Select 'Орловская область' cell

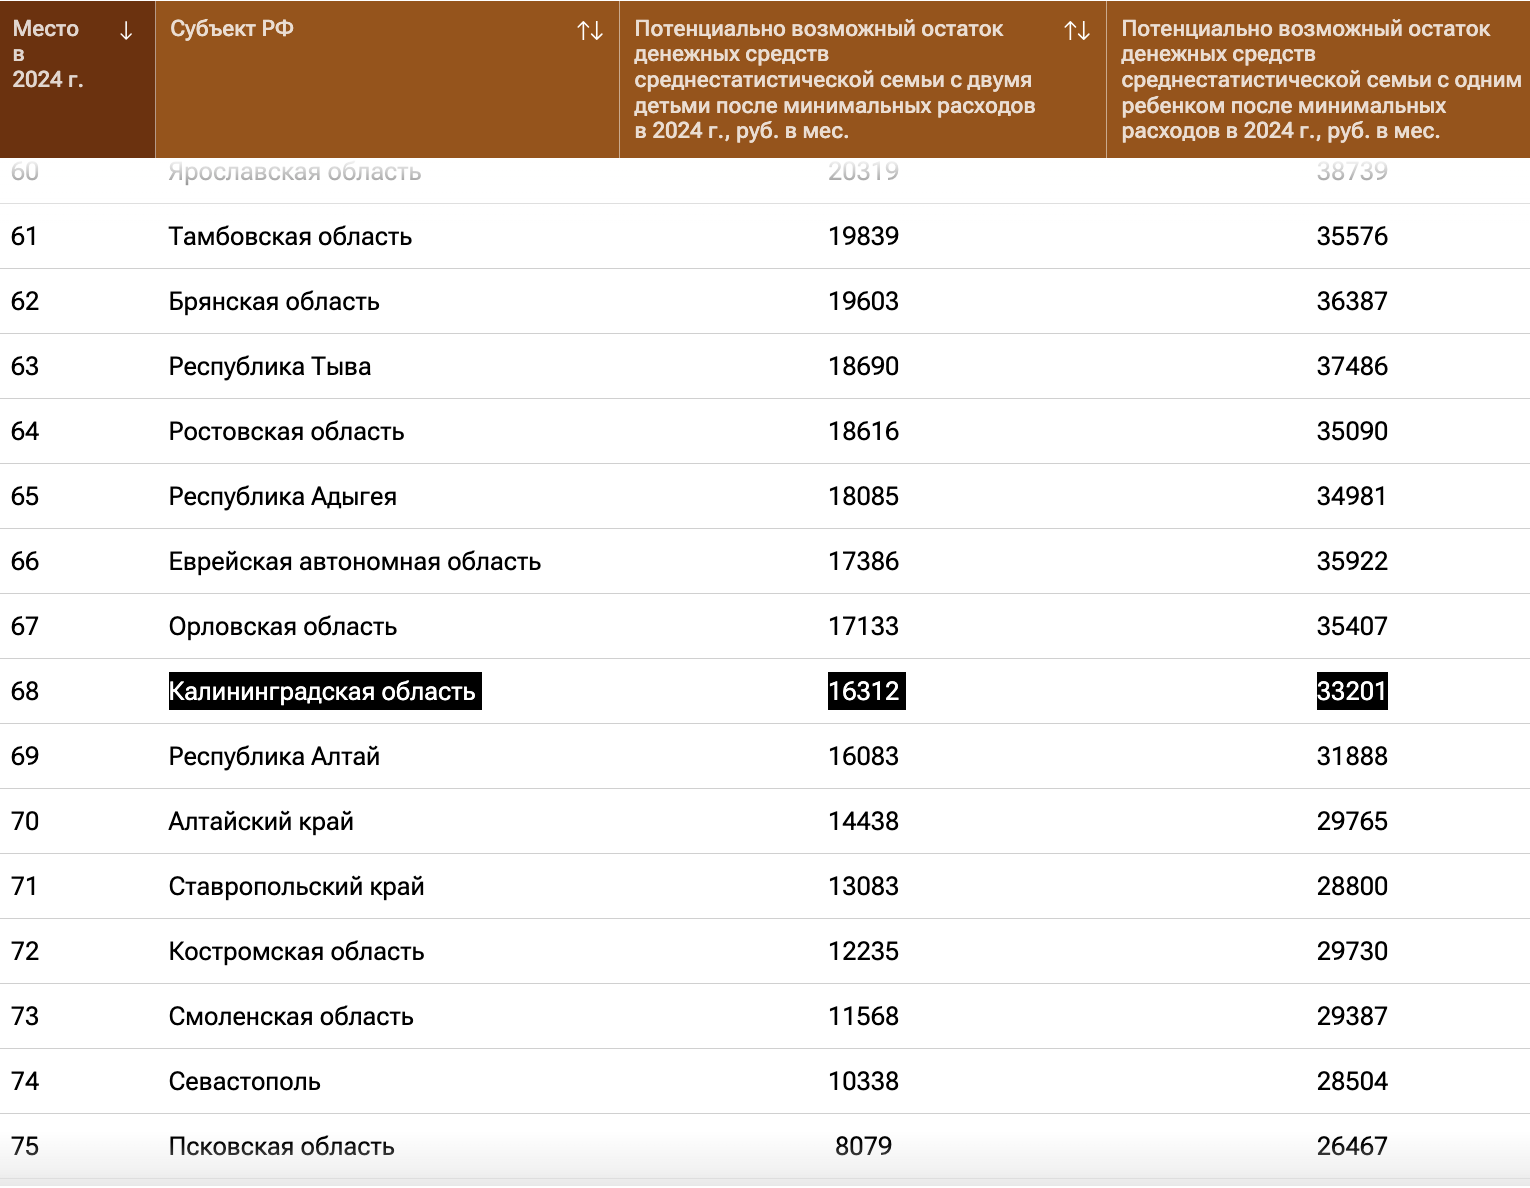(x=283, y=626)
